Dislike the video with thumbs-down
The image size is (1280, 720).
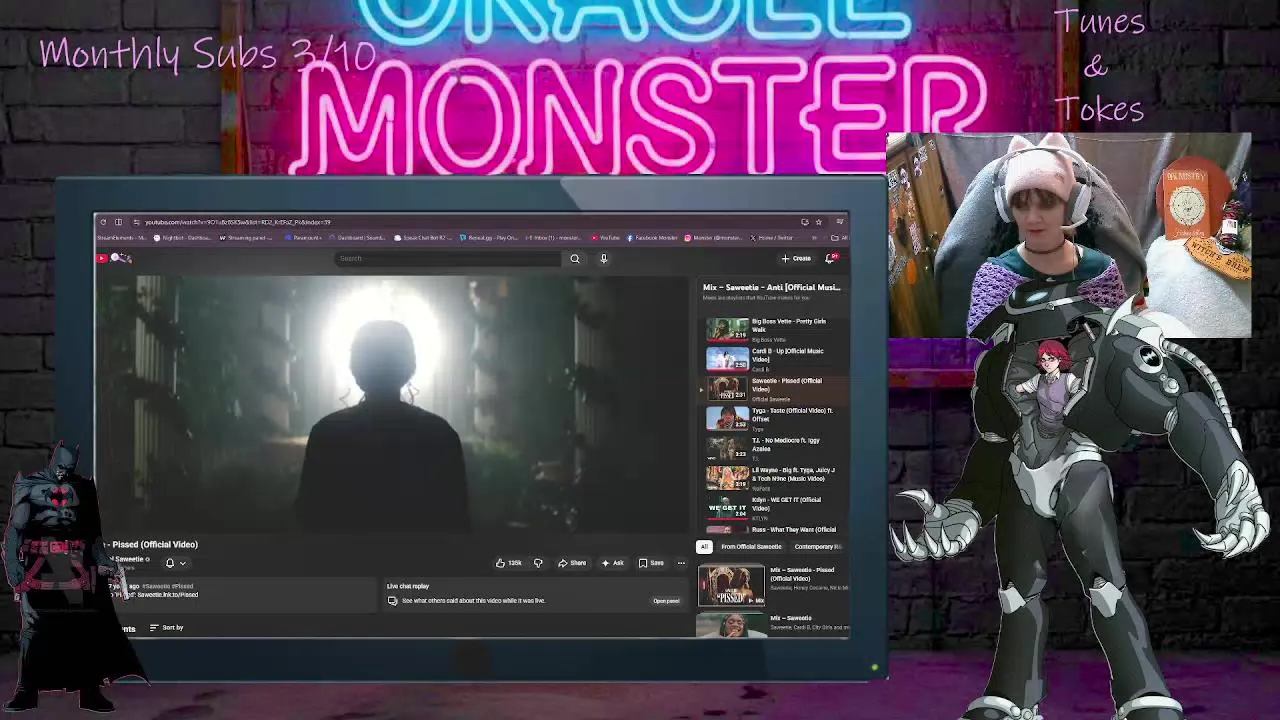[538, 563]
